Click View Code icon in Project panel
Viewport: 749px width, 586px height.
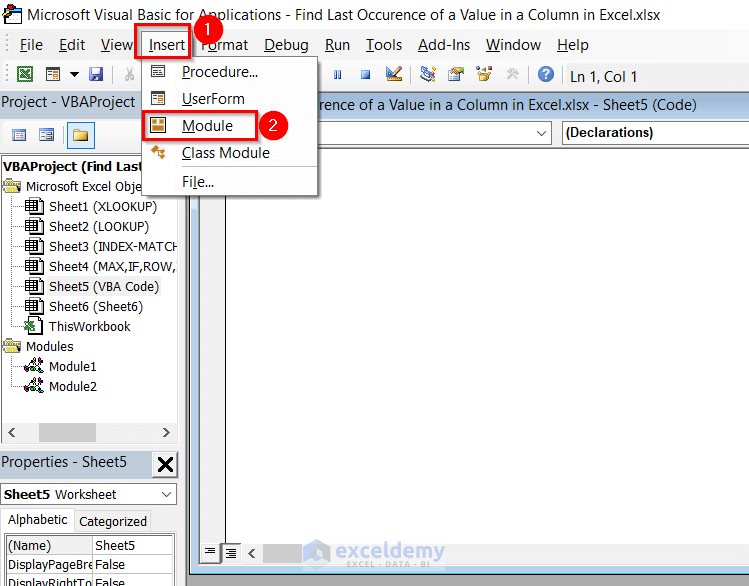coord(19,135)
